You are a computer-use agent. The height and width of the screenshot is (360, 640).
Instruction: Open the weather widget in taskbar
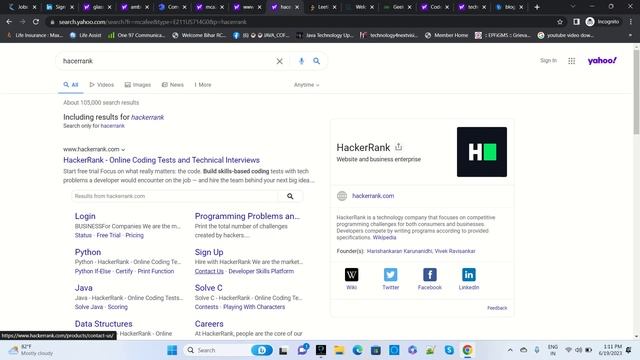point(32,350)
